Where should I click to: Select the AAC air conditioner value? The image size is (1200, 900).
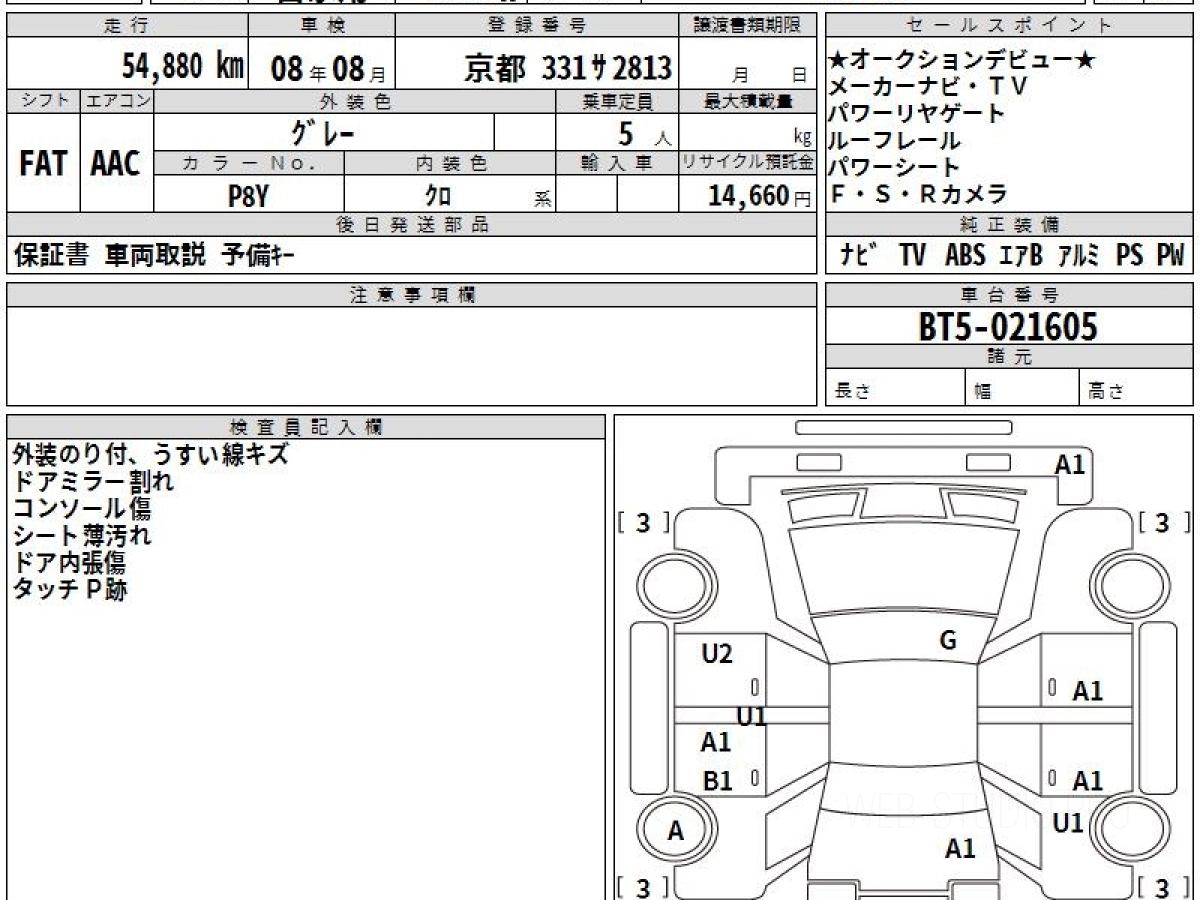[x=116, y=163]
